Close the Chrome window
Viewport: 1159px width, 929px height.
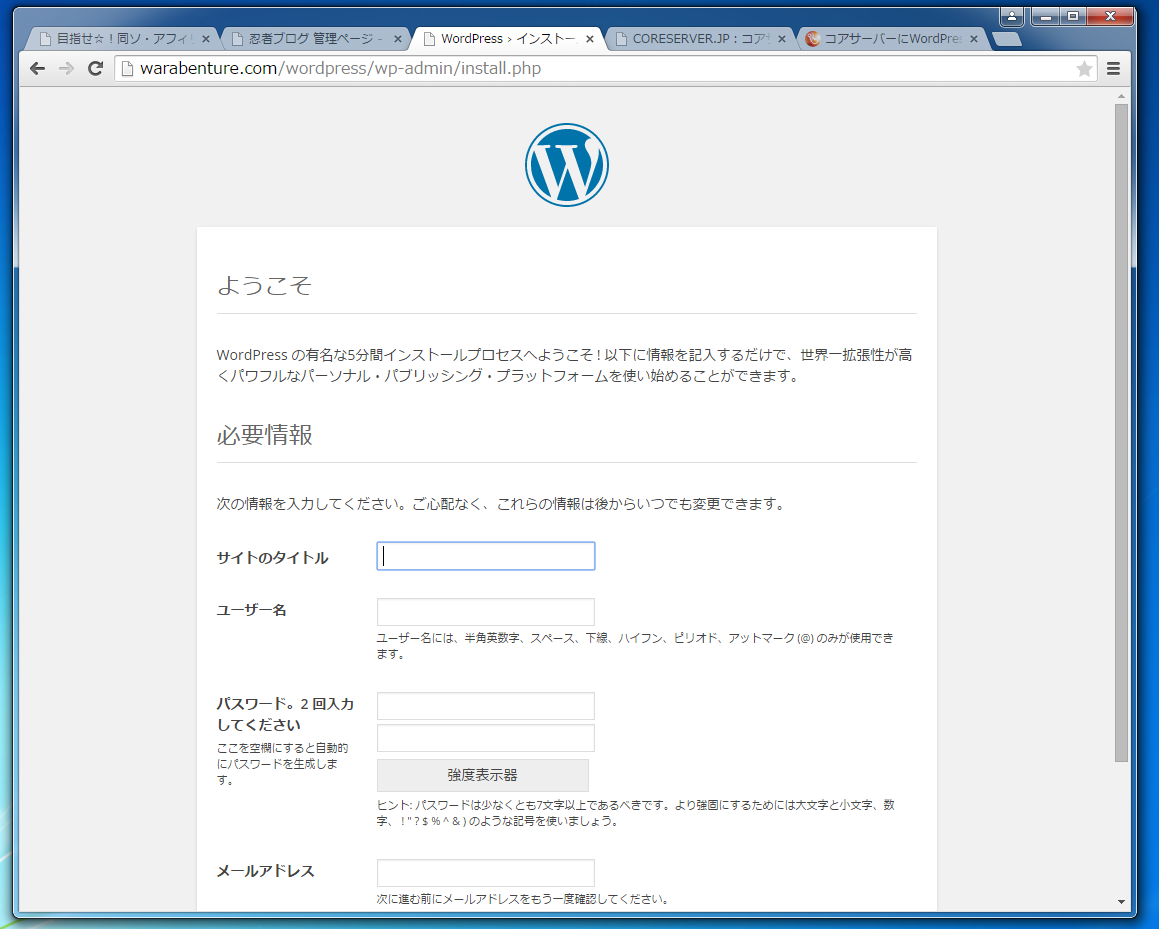(1110, 16)
